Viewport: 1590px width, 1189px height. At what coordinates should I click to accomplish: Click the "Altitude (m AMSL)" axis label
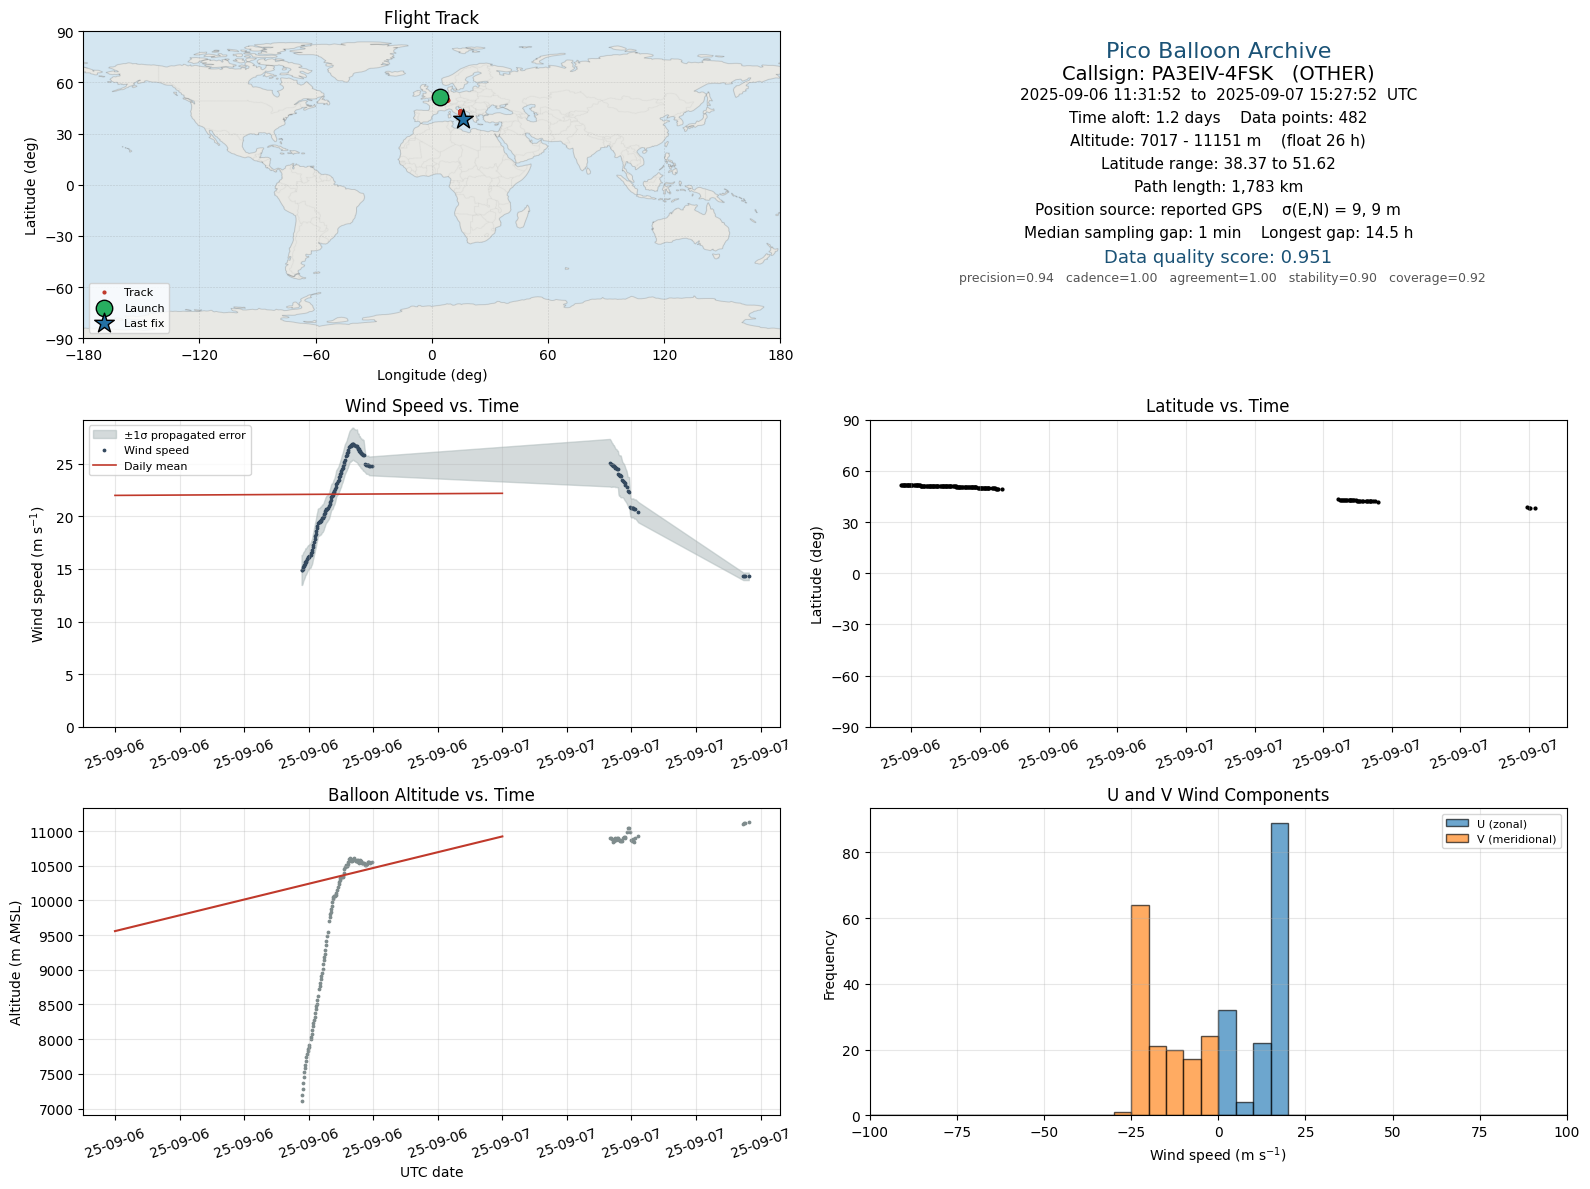click(16, 962)
